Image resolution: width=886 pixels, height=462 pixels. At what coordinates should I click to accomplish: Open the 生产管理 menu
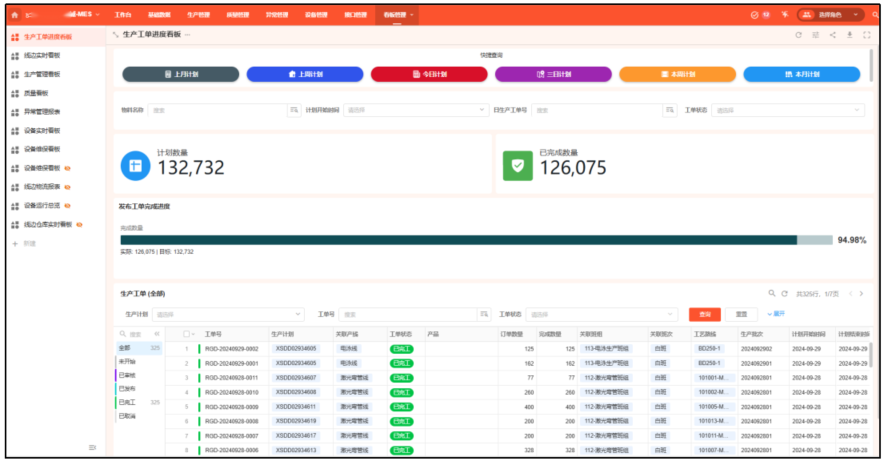coord(198,15)
